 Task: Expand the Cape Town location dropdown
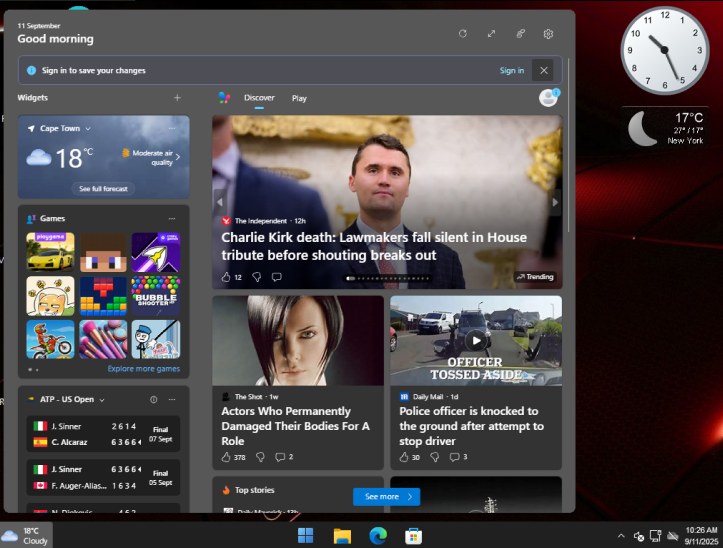pyautogui.click(x=88, y=129)
